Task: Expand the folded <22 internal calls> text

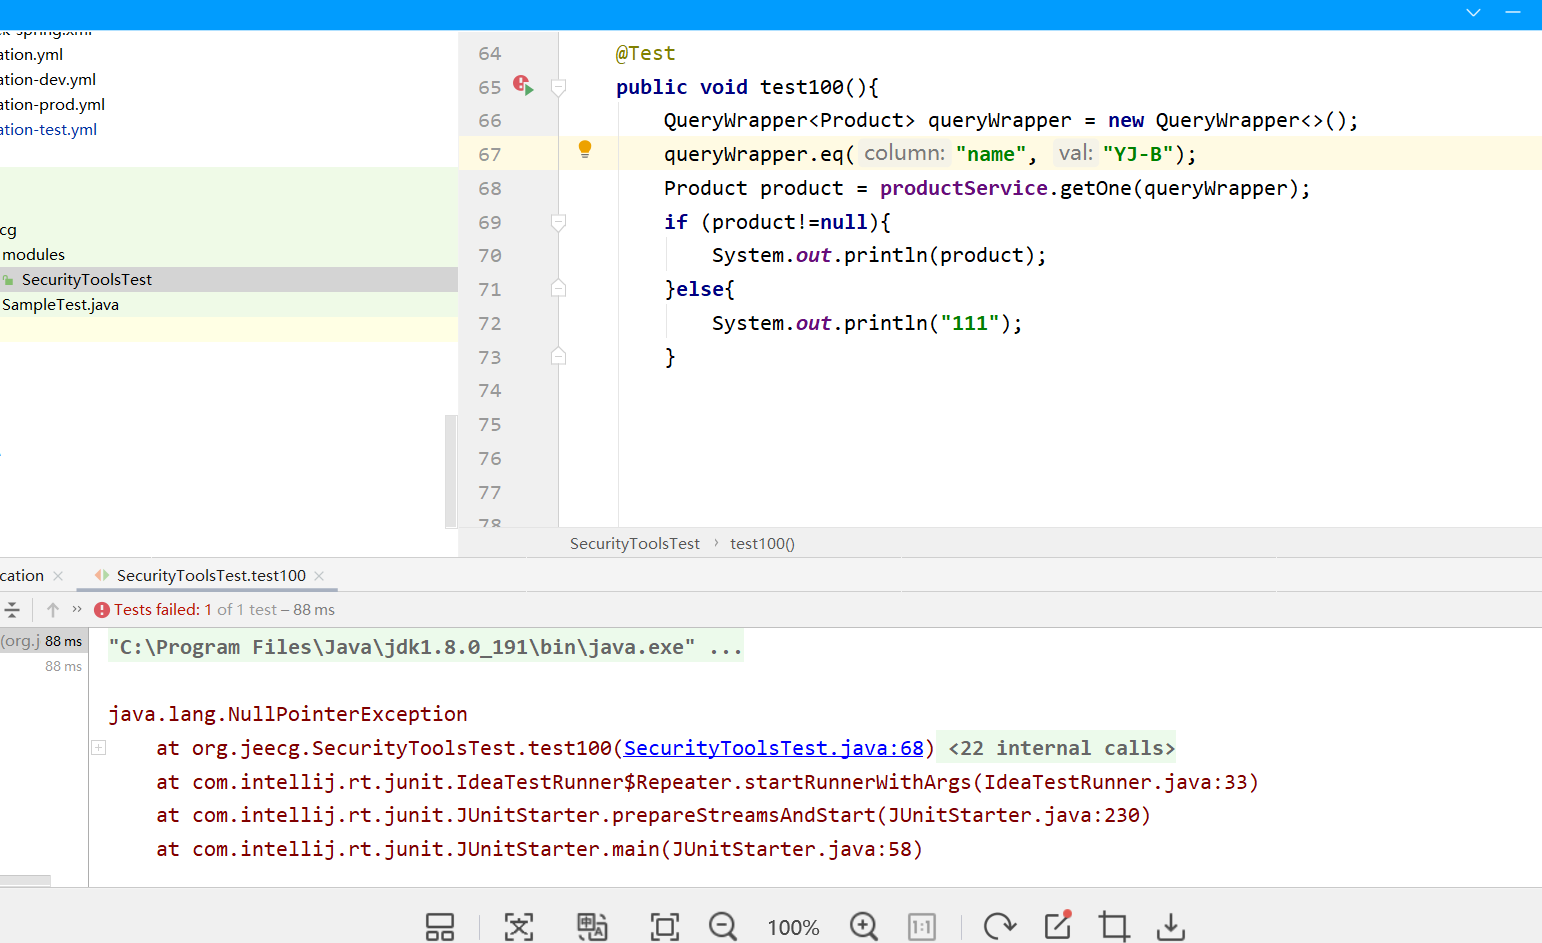Action: tap(1061, 748)
